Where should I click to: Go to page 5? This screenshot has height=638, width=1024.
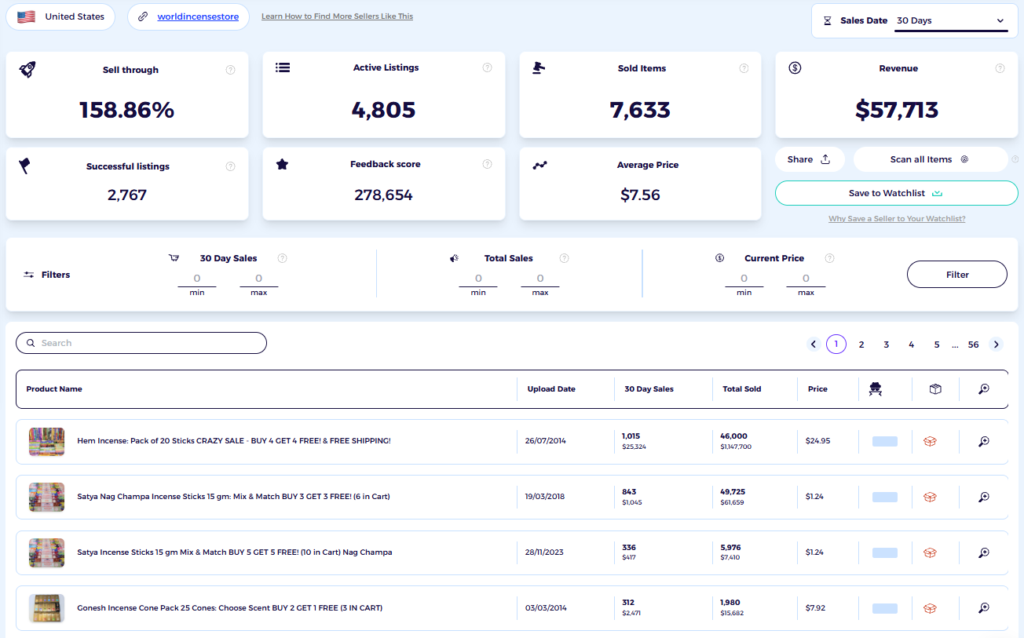[x=936, y=344]
